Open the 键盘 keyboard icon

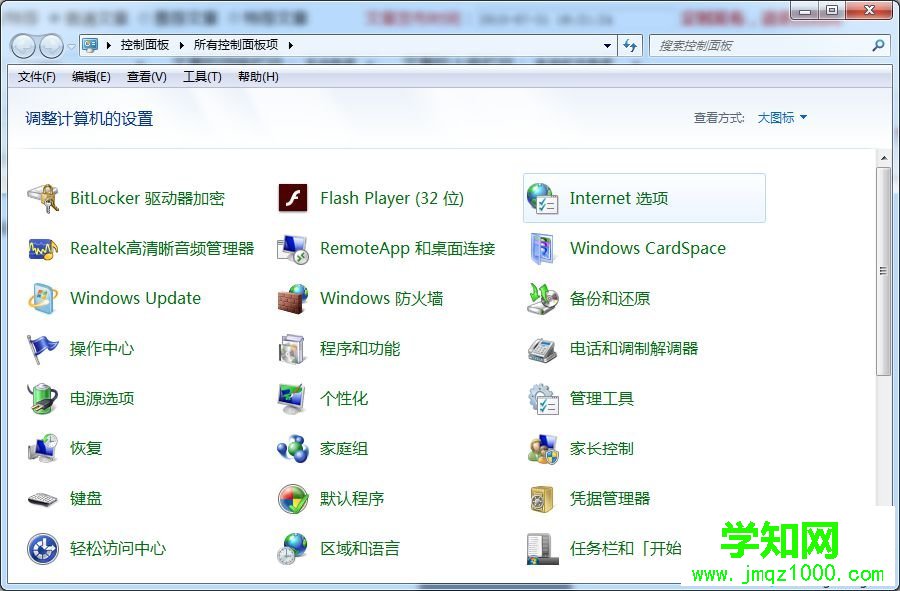[43, 498]
